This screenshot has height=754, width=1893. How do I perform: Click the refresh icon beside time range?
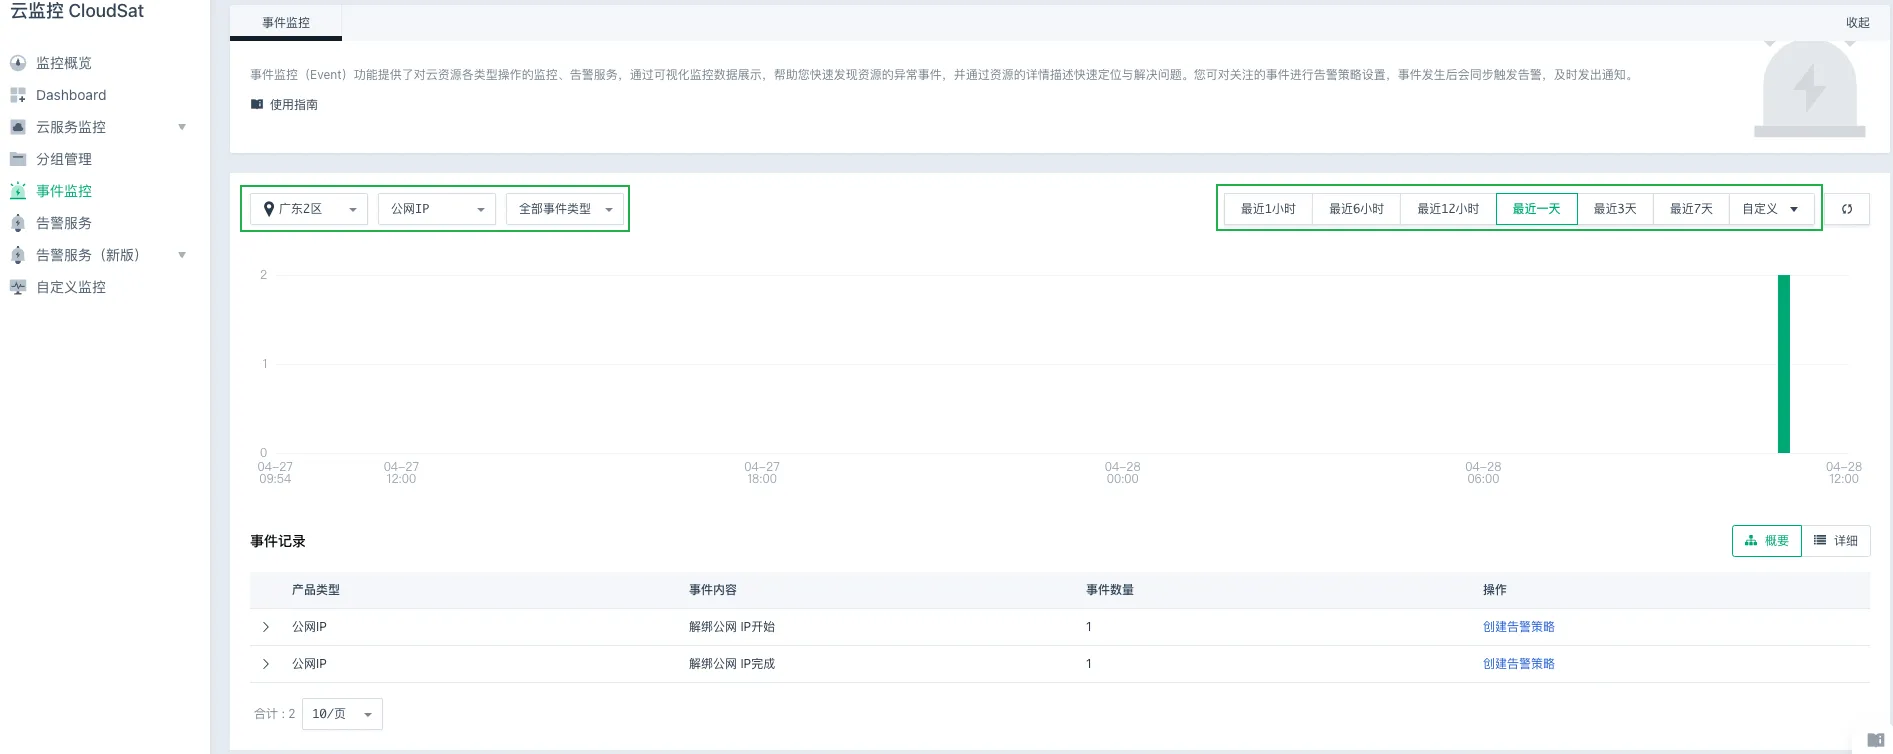1846,209
